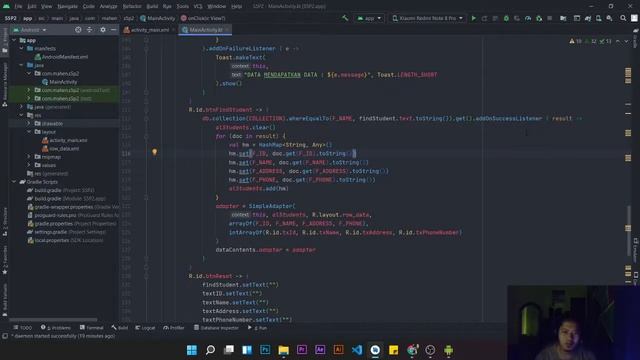
Task: Hide the Project panel with minus icon
Action: [113, 30]
